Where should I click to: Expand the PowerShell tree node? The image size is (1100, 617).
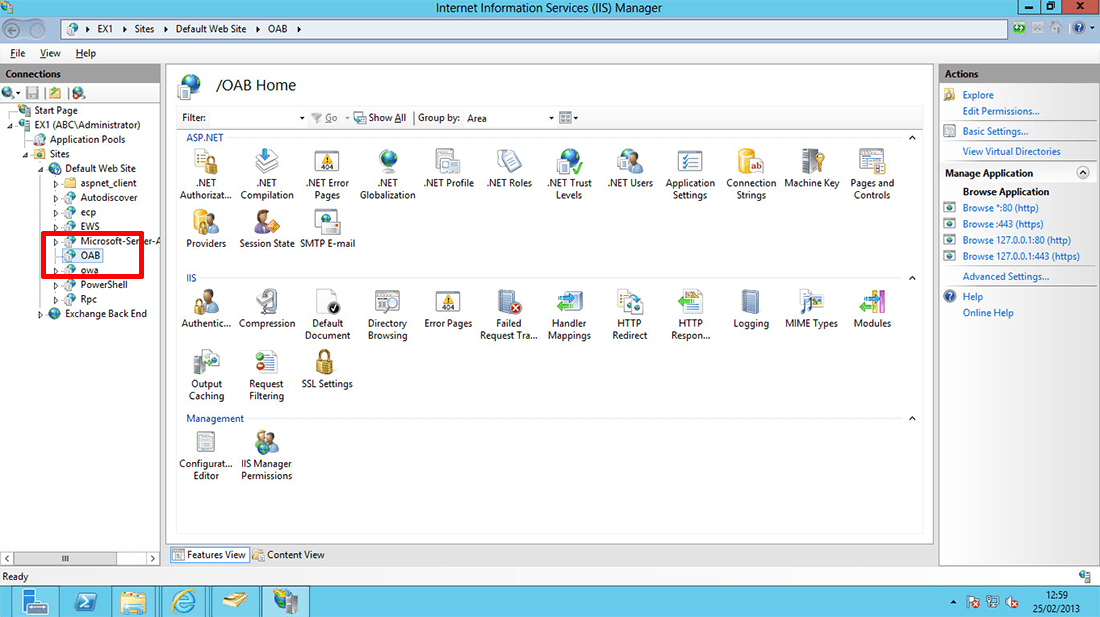(x=55, y=285)
